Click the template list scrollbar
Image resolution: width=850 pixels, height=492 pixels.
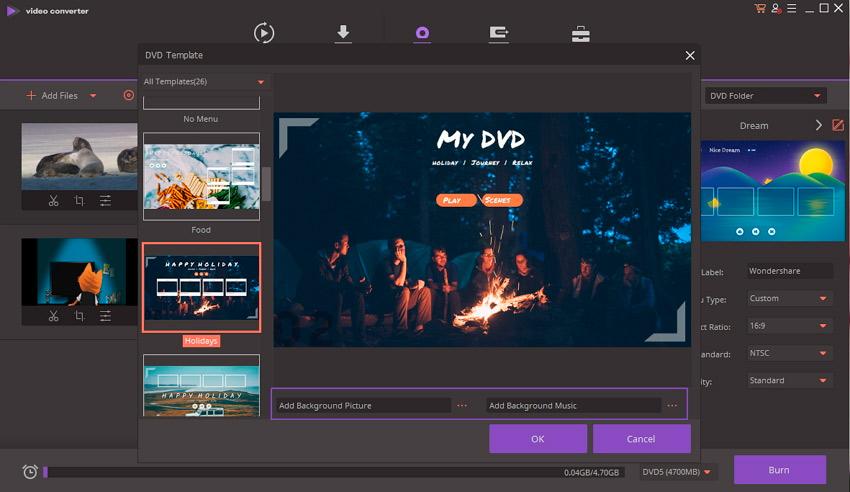(x=266, y=185)
